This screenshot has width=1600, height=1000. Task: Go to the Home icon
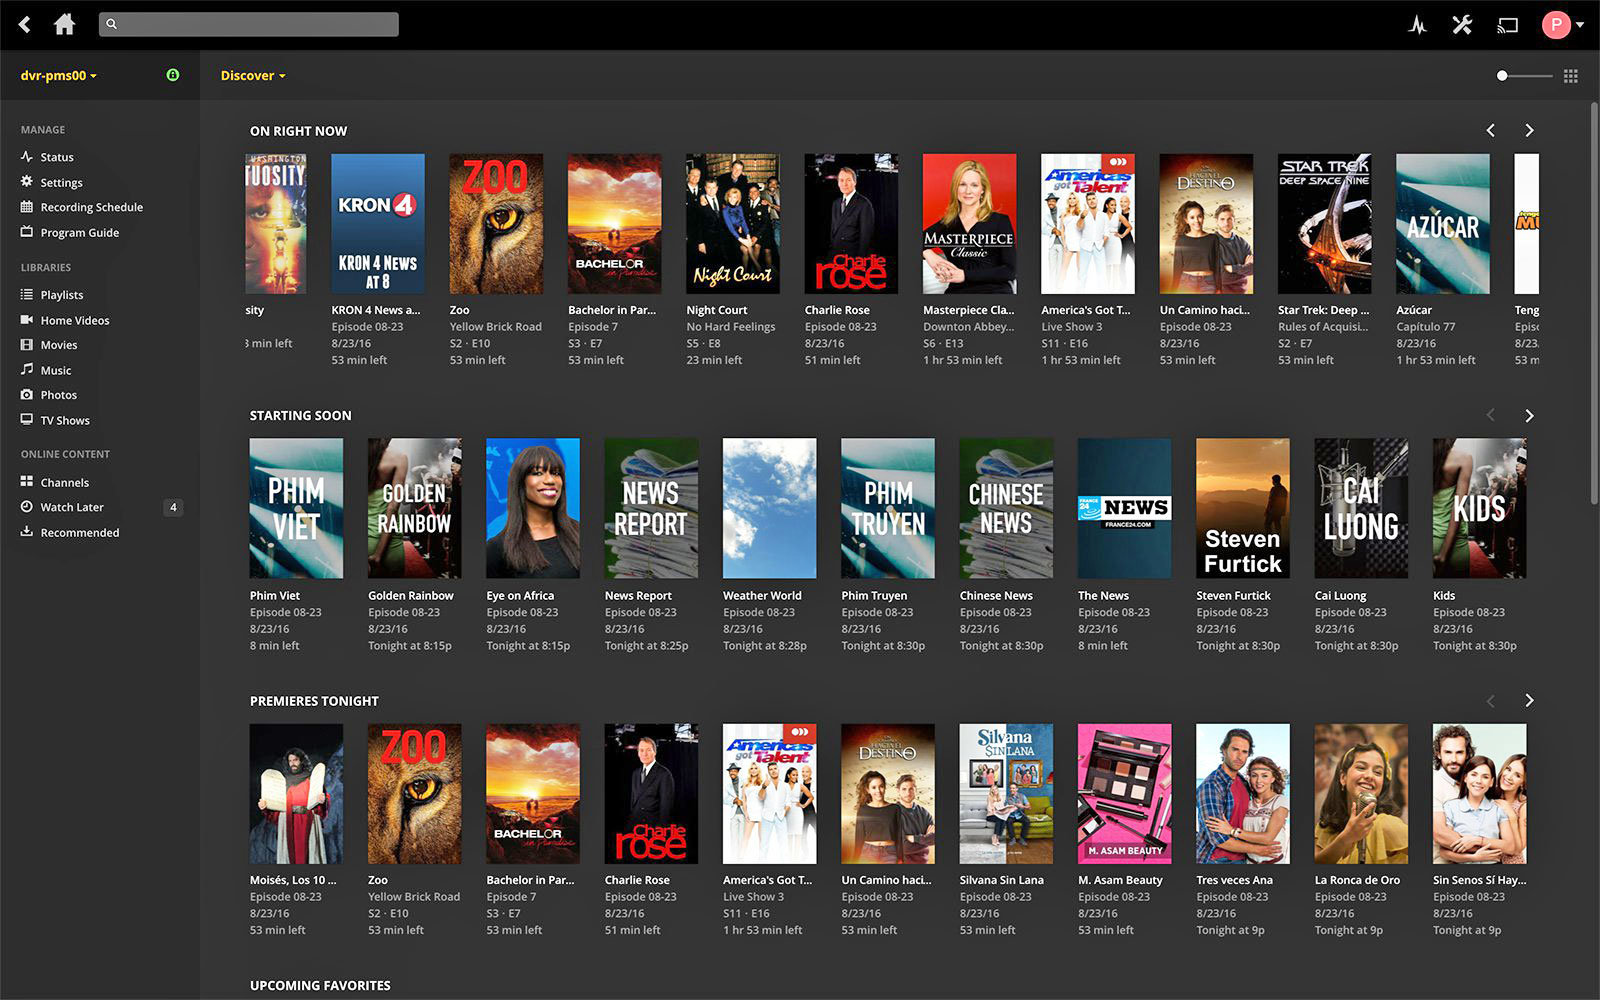coord(64,25)
